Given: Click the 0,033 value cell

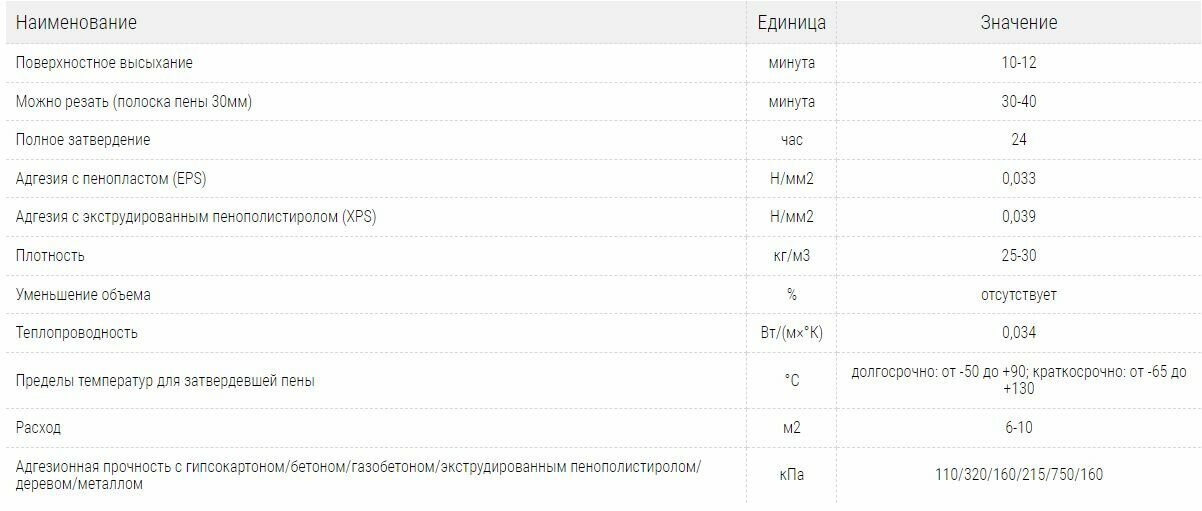Looking at the screenshot, I should pos(1018,178).
